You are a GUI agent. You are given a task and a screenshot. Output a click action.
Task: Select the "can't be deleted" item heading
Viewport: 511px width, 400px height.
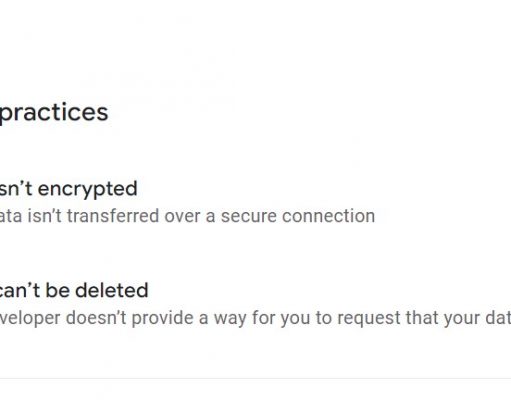point(74,290)
